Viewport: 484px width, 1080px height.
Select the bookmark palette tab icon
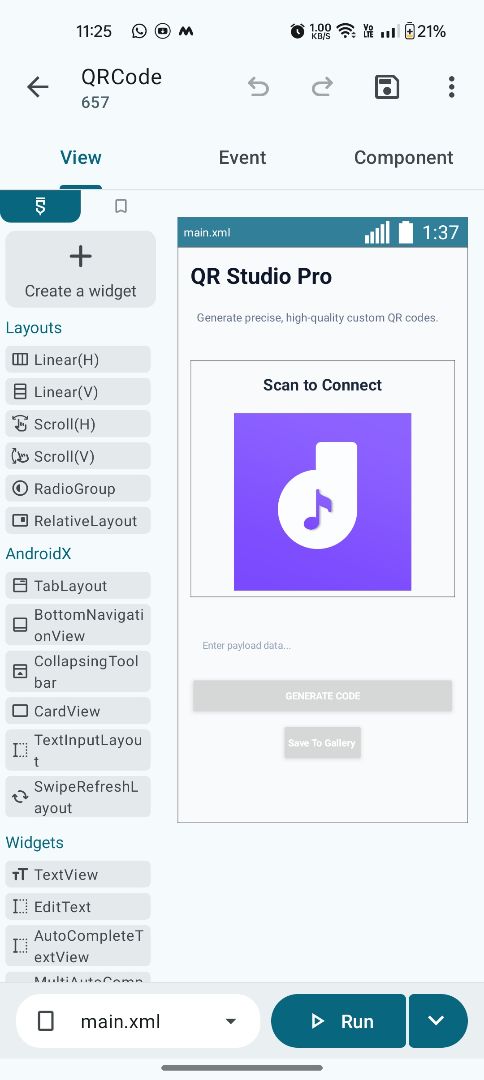pos(120,206)
